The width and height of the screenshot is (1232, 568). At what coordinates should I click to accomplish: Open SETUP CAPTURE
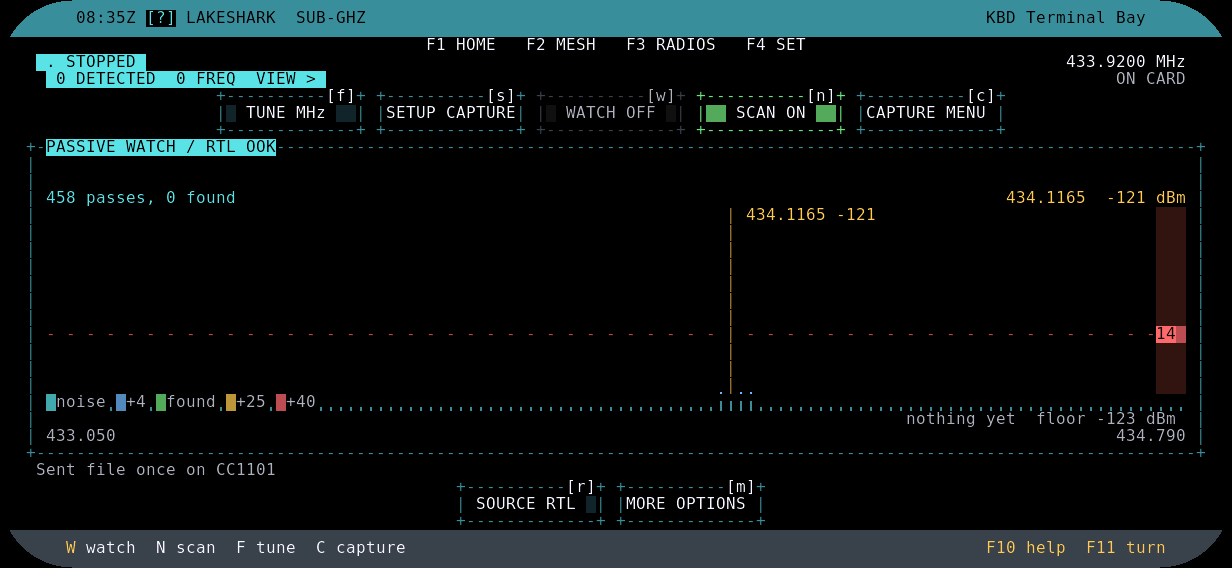point(451,113)
